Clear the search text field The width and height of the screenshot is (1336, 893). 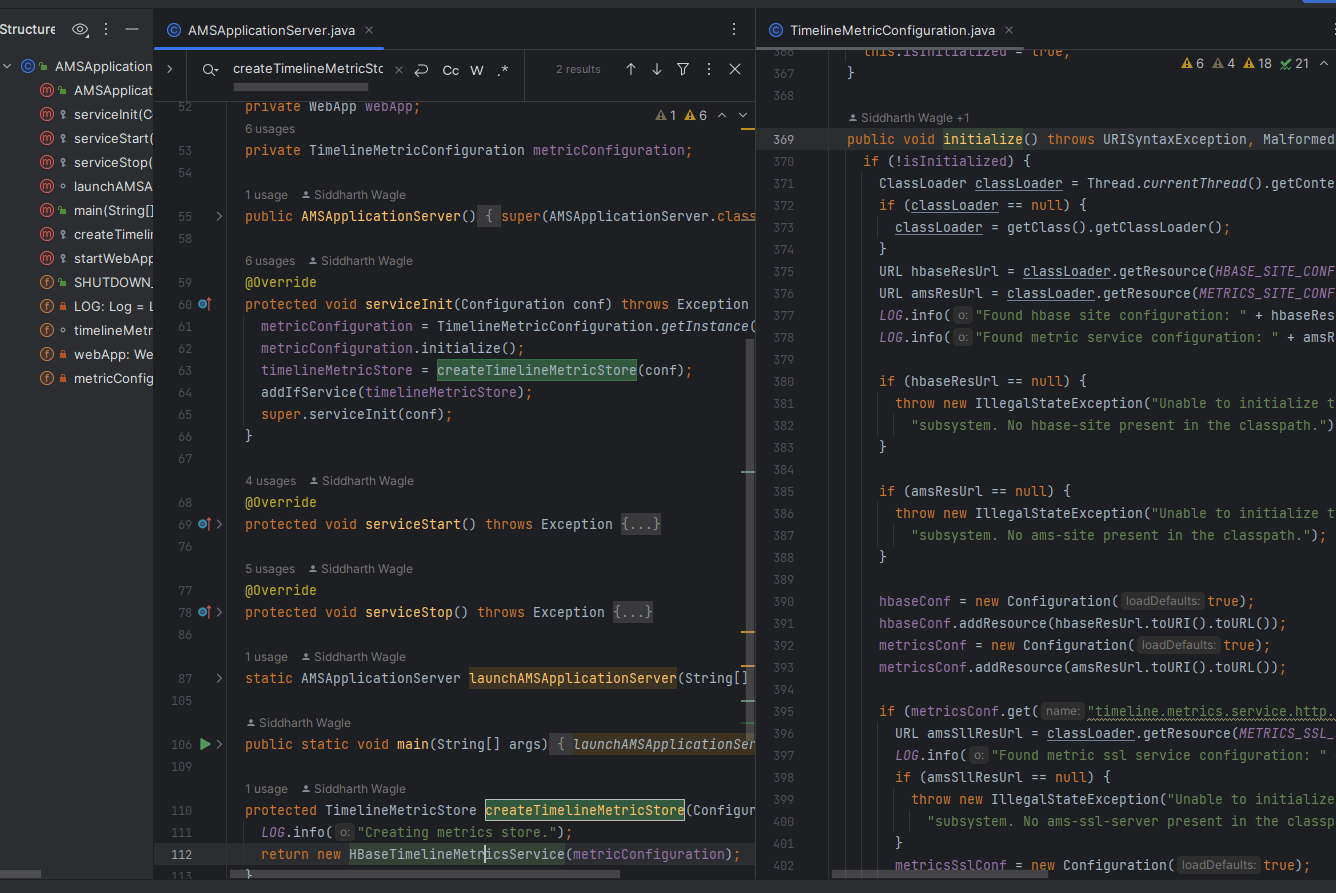click(399, 69)
